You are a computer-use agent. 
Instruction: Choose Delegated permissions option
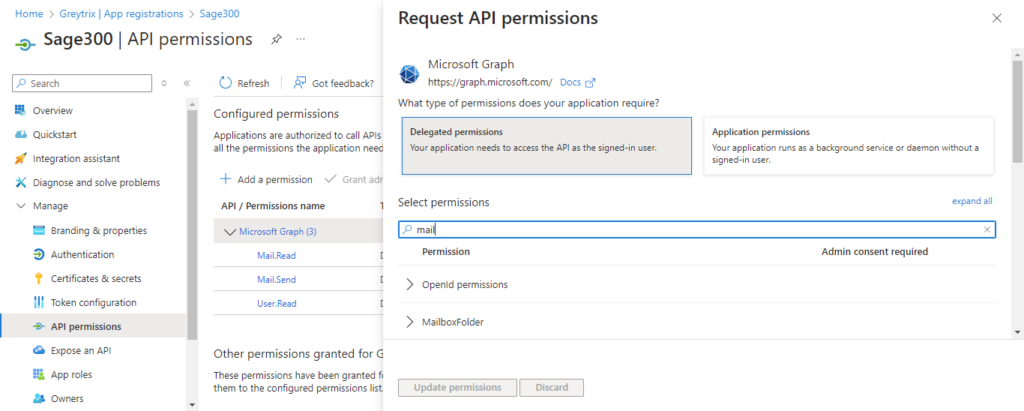[547, 146]
